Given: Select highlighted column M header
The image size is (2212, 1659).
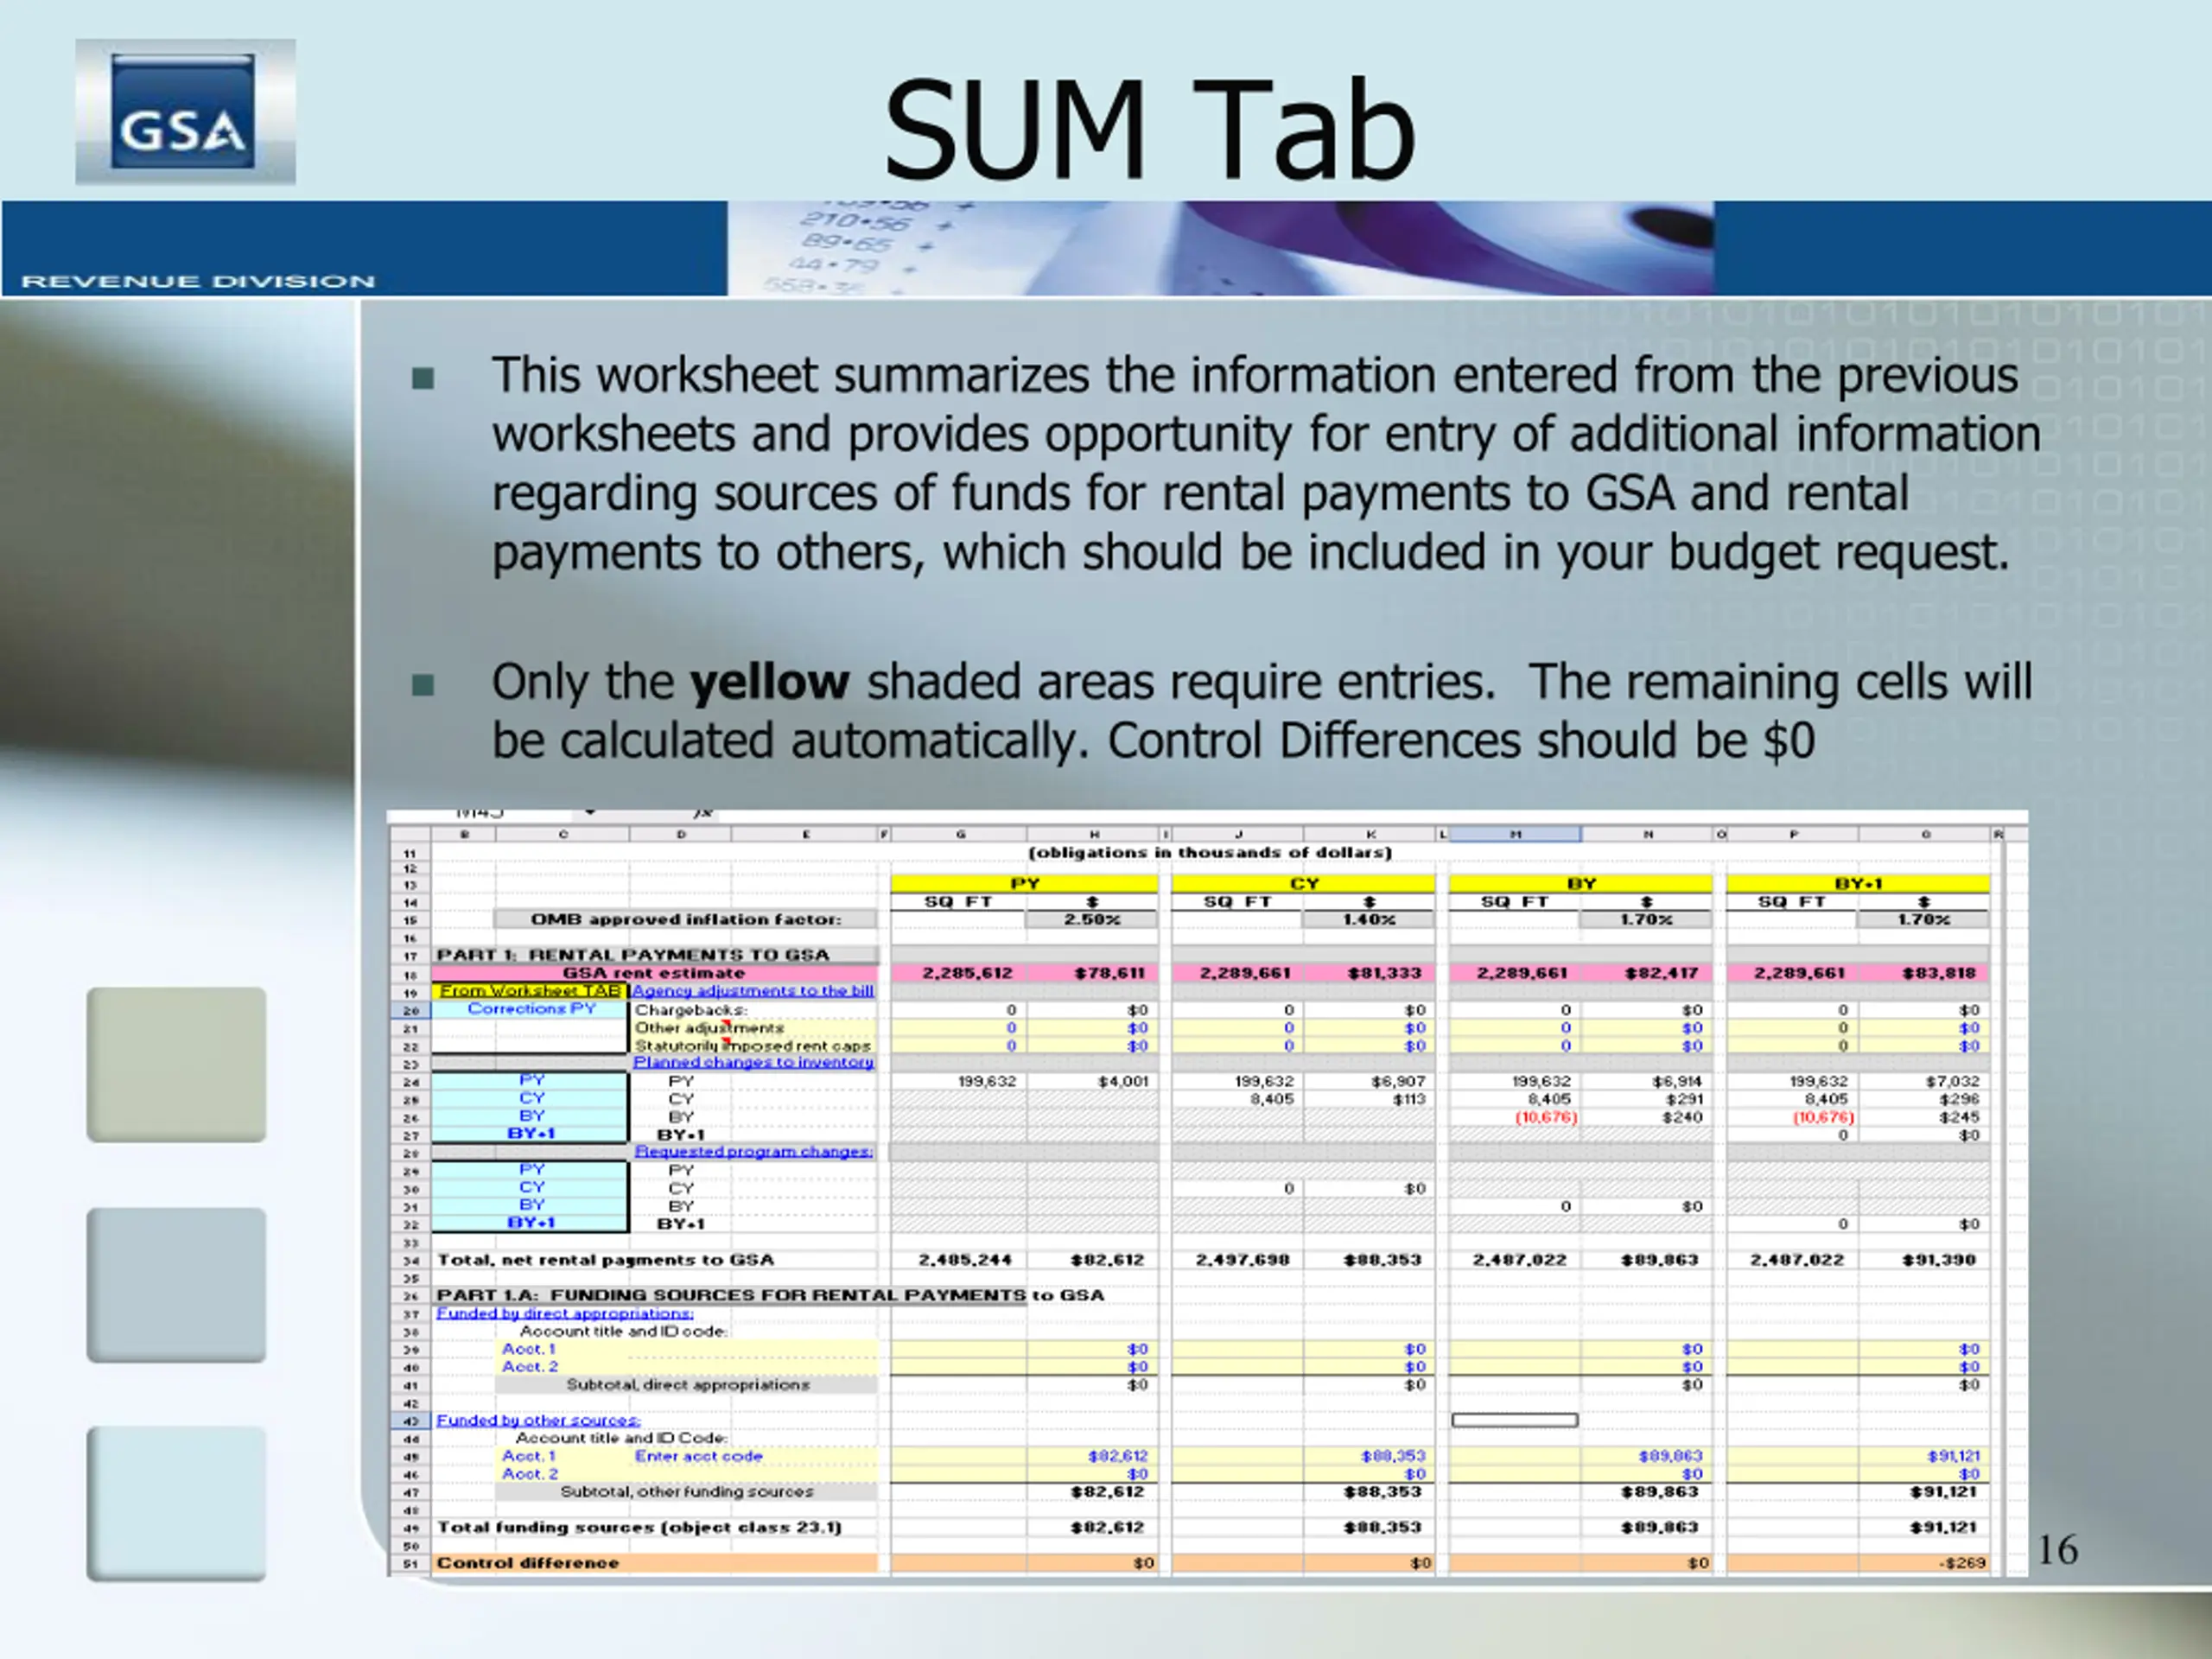Looking at the screenshot, I should click(1515, 834).
